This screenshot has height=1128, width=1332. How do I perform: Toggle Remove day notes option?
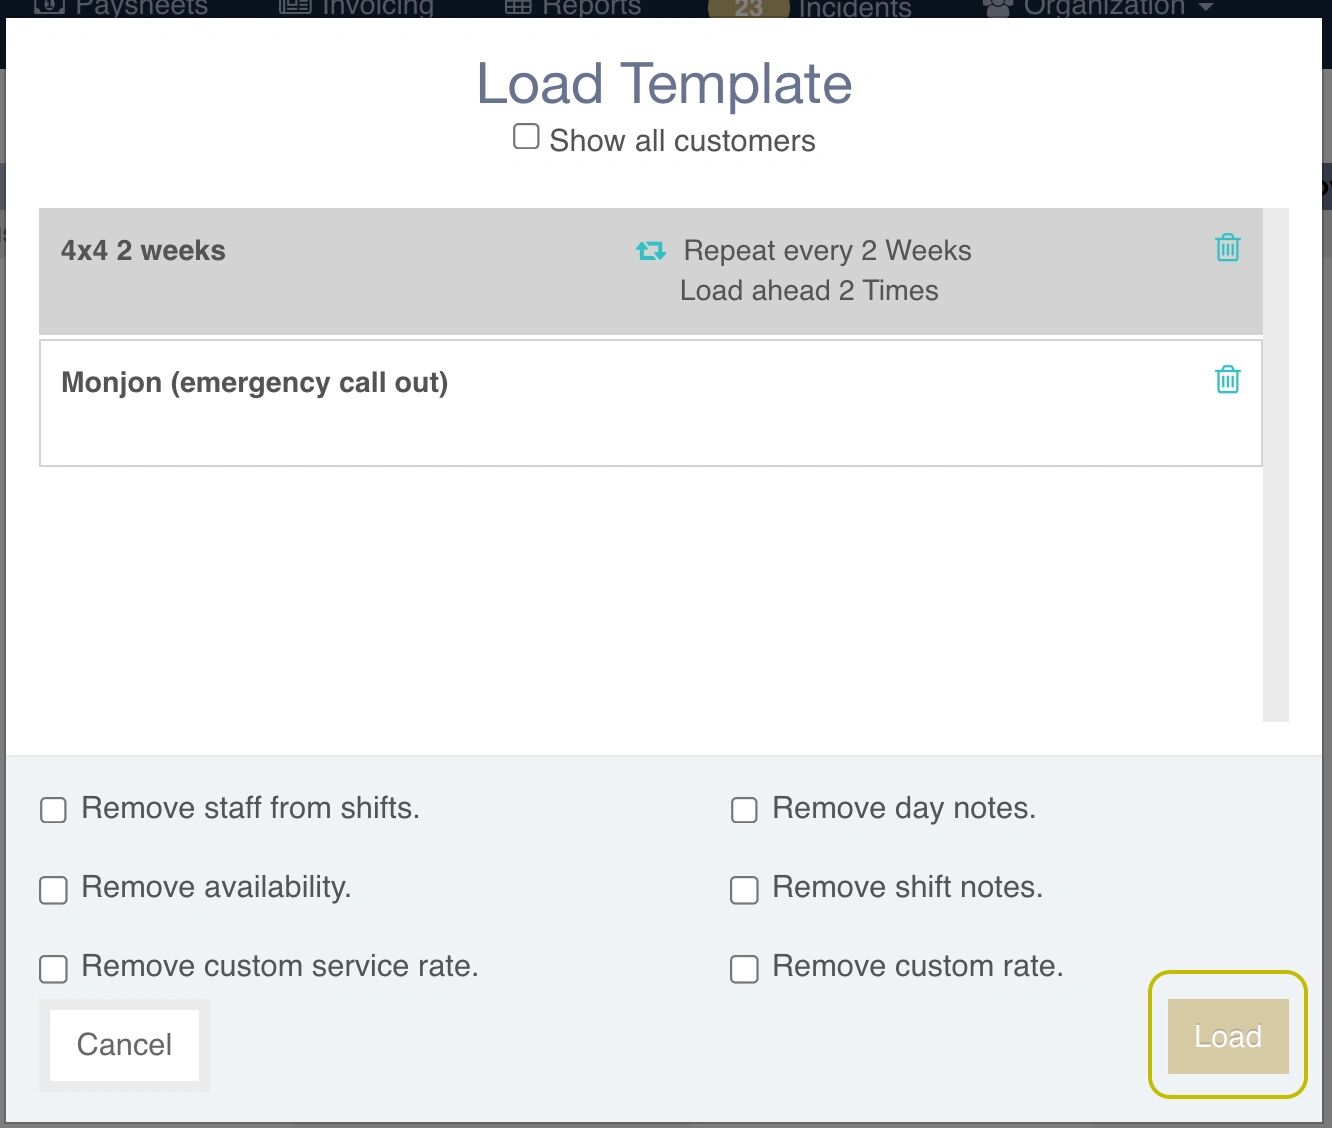coord(744,809)
